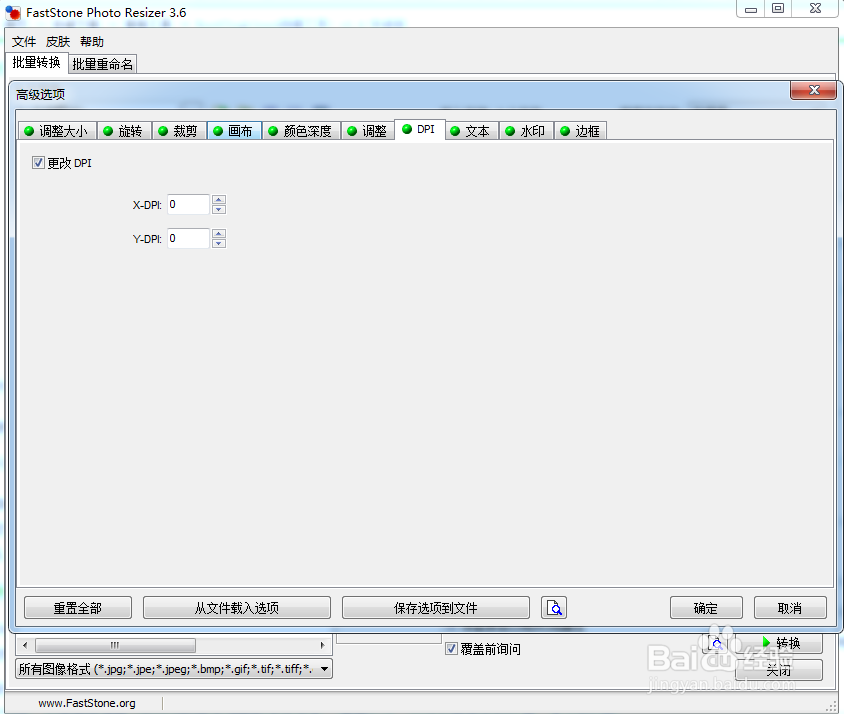Viewport: 844px width, 714px height.
Task: Open the 文件 menu
Action: [x=24, y=42]
